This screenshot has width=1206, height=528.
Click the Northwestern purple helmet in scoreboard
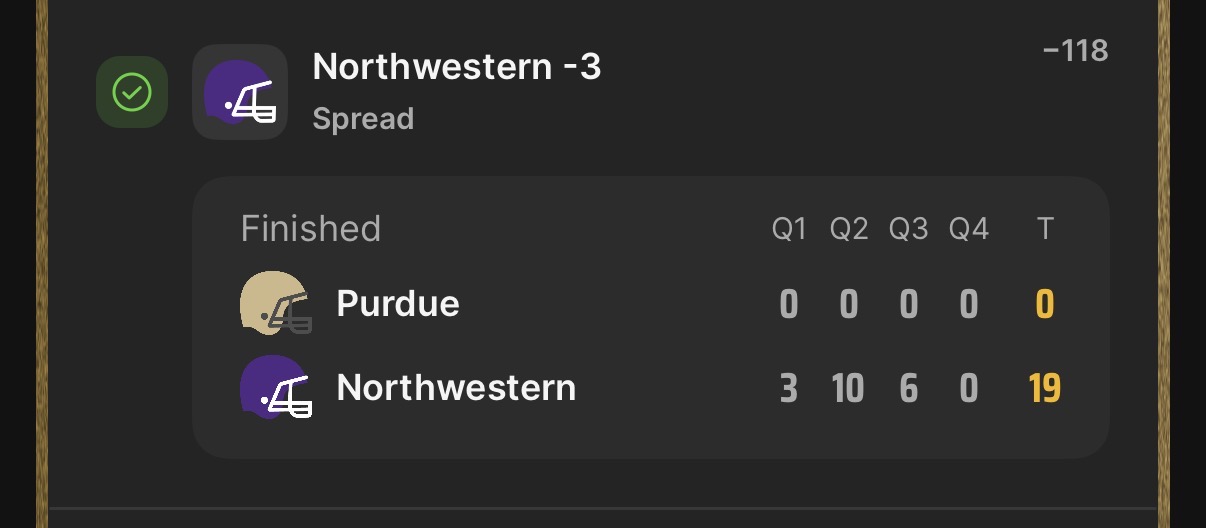coord(275,388)
